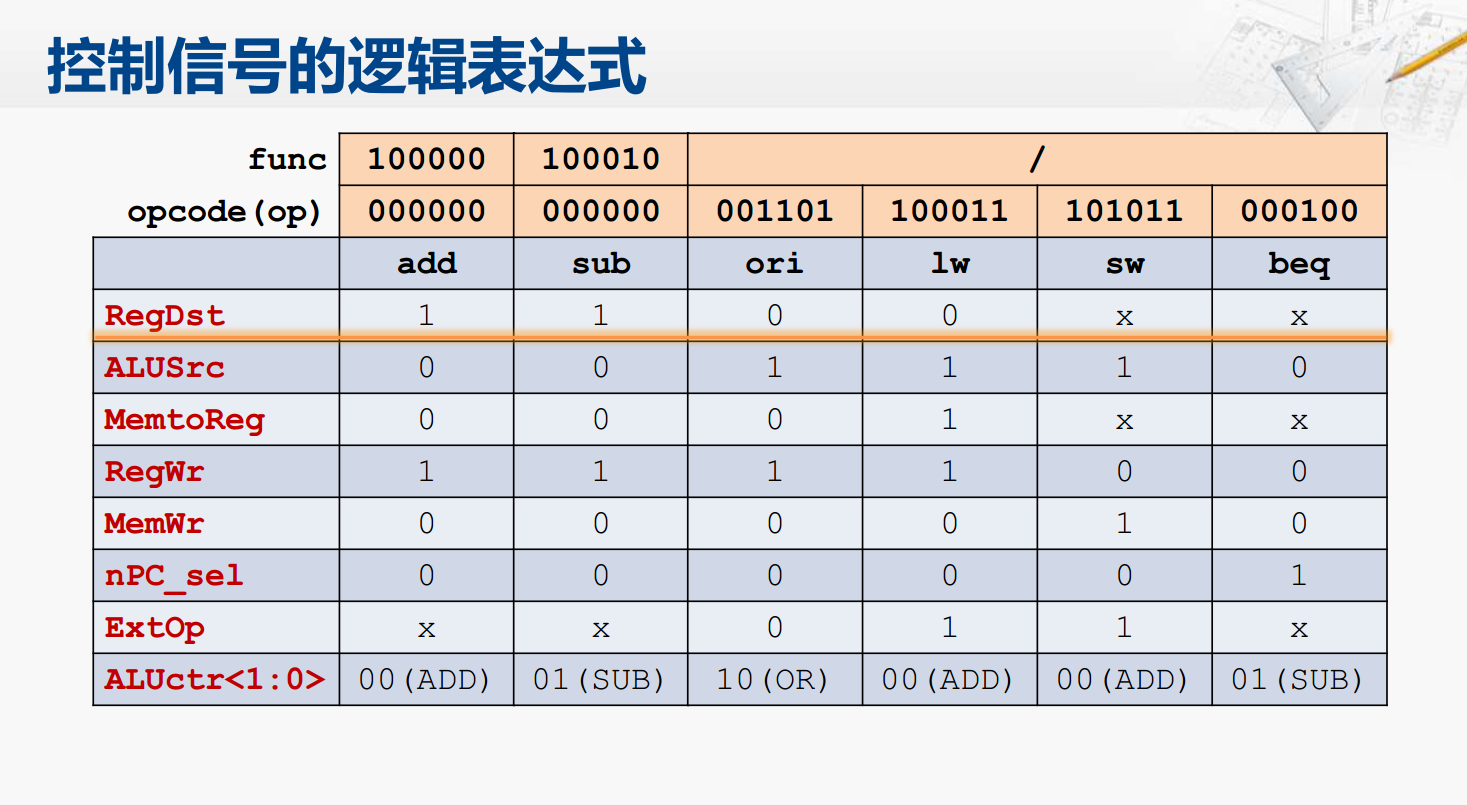Click ALUctr cell 01(SUB) under beq

point(1299,680)
